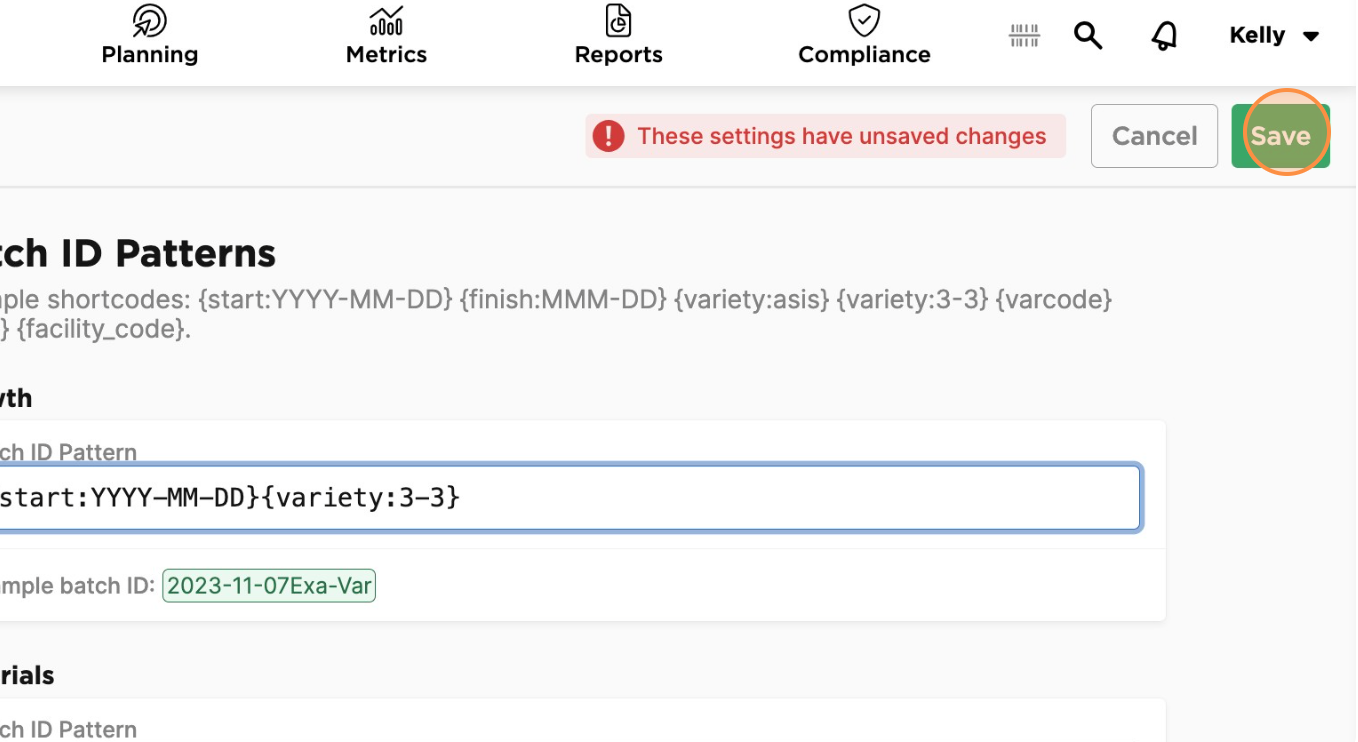Click the Metrics bar chart icon
Screen dimensions: 1358x742
(386, 20)
